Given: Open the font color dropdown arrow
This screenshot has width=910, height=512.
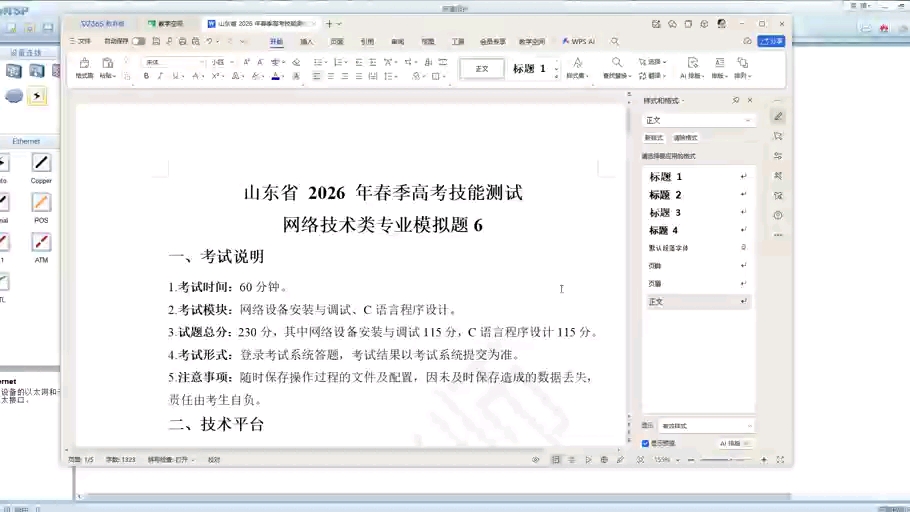Looking at the screenshot, I should coord(283,77).
